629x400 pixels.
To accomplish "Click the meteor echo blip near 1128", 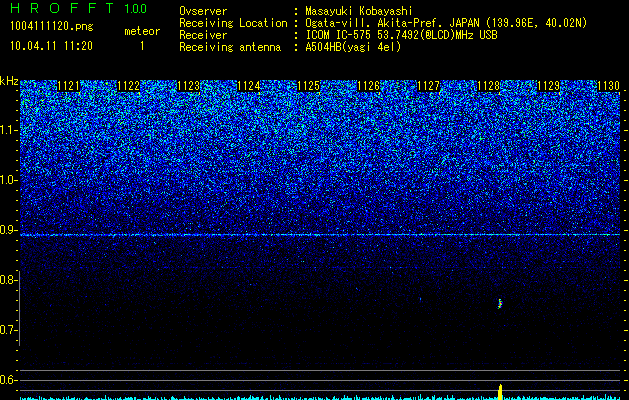I will point(500,304).
